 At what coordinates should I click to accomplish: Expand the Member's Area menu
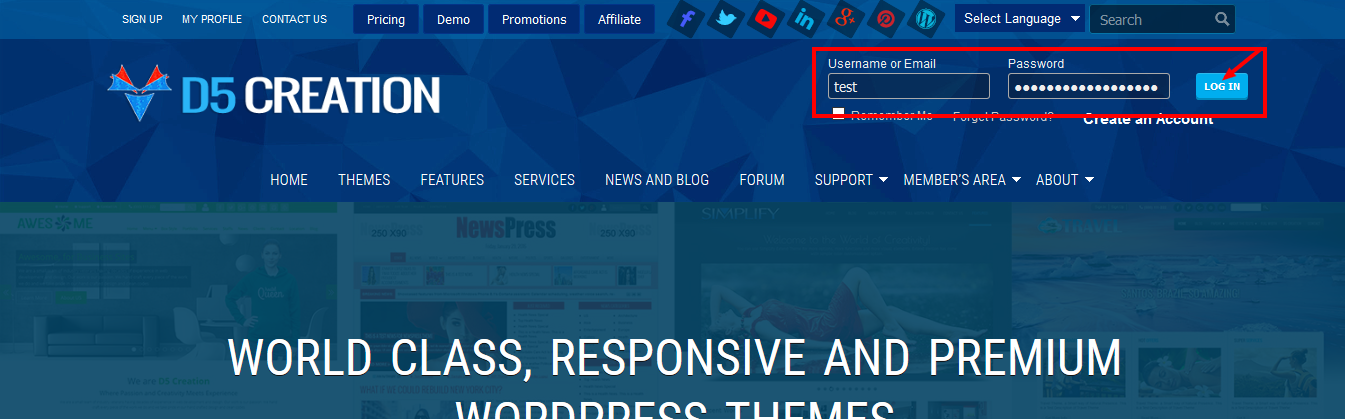(962, 180)
